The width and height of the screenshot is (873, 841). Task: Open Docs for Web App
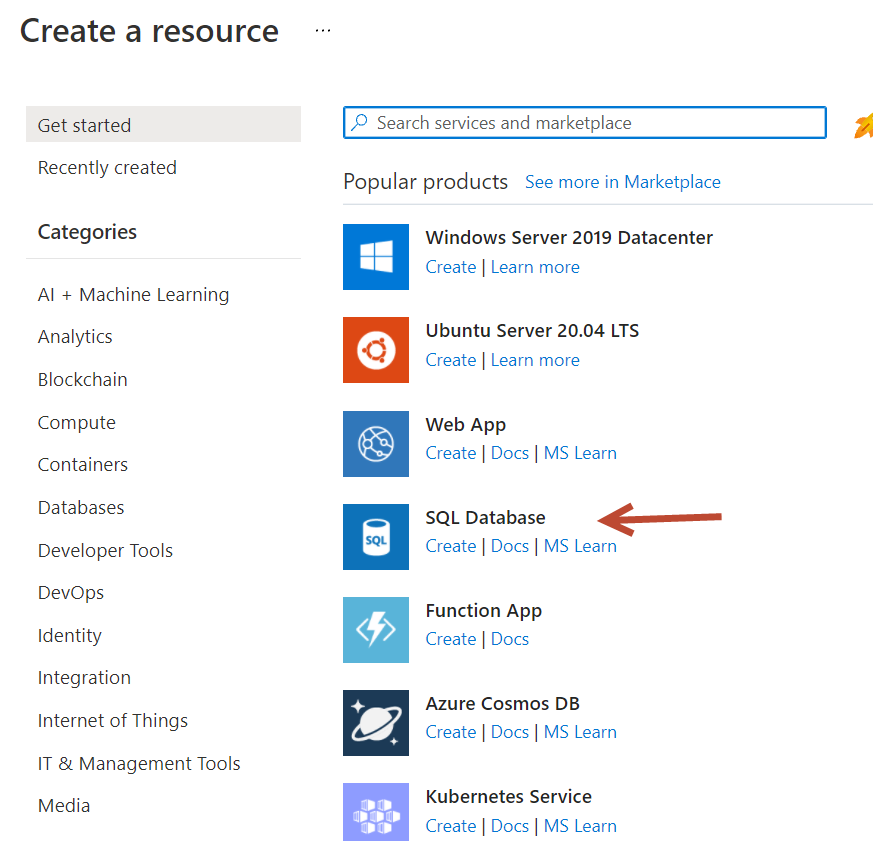[510, 452]
